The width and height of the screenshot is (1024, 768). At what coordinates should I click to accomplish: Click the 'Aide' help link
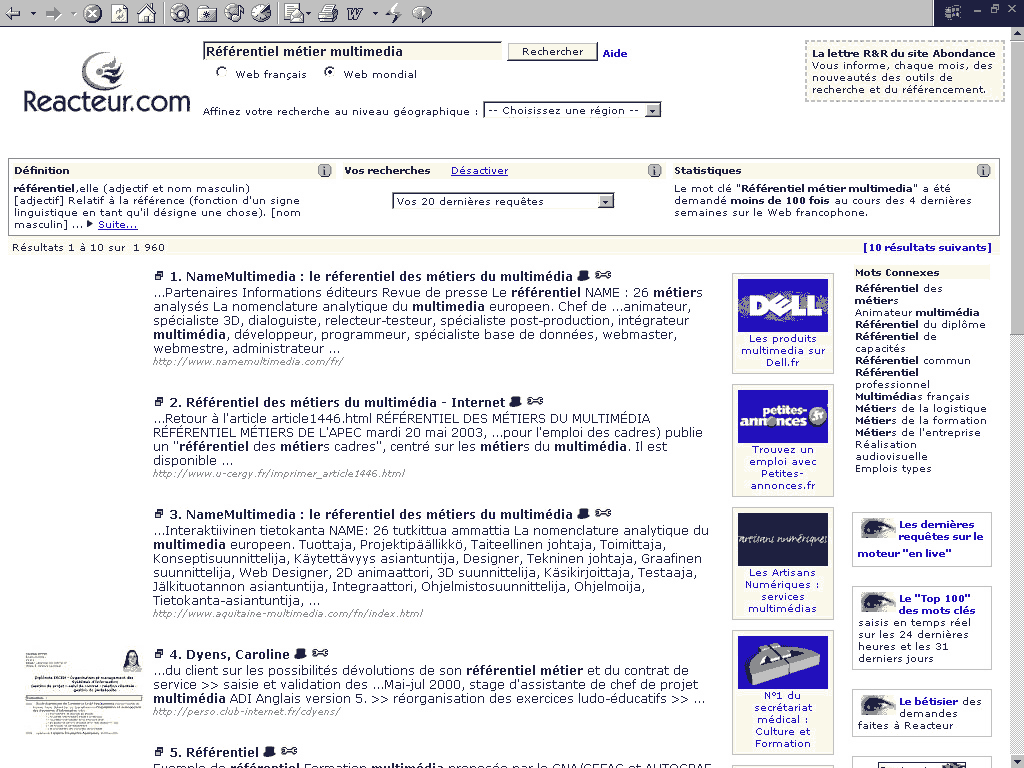click(615, 53)
